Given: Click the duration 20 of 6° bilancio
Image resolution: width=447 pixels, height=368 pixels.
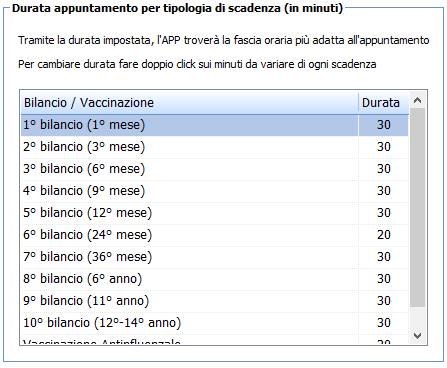Looking at the screenshot, I should click(x=384, y=235).
